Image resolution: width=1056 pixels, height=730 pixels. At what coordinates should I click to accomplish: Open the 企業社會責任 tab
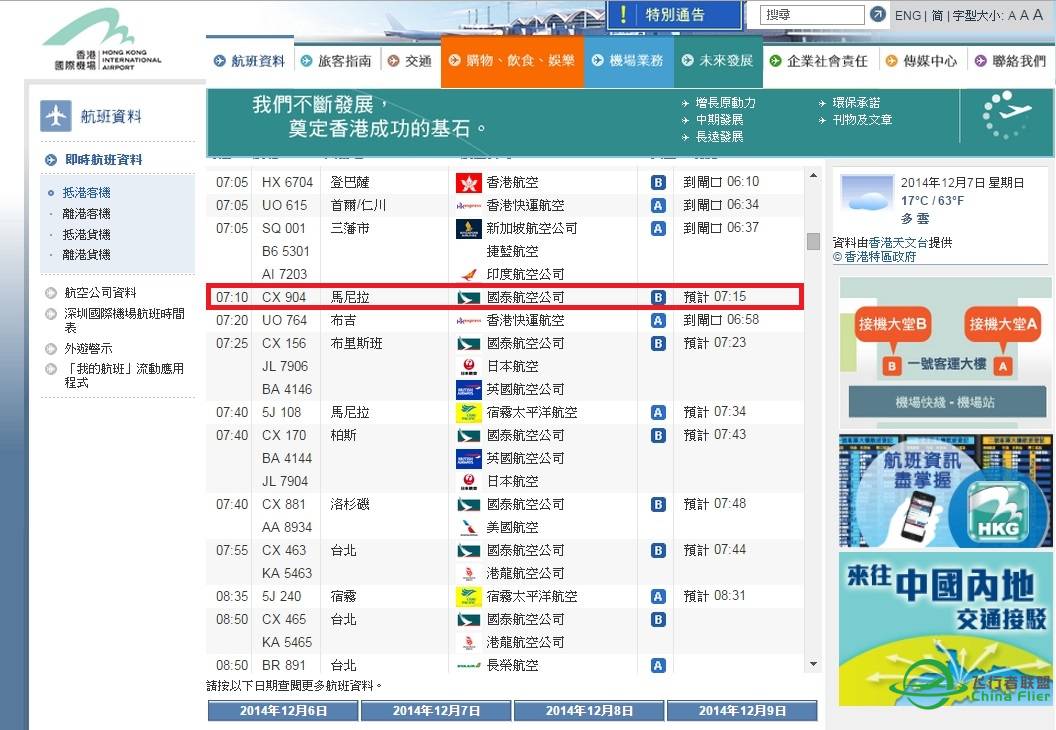pyautogui.click(x=819, y=61)
